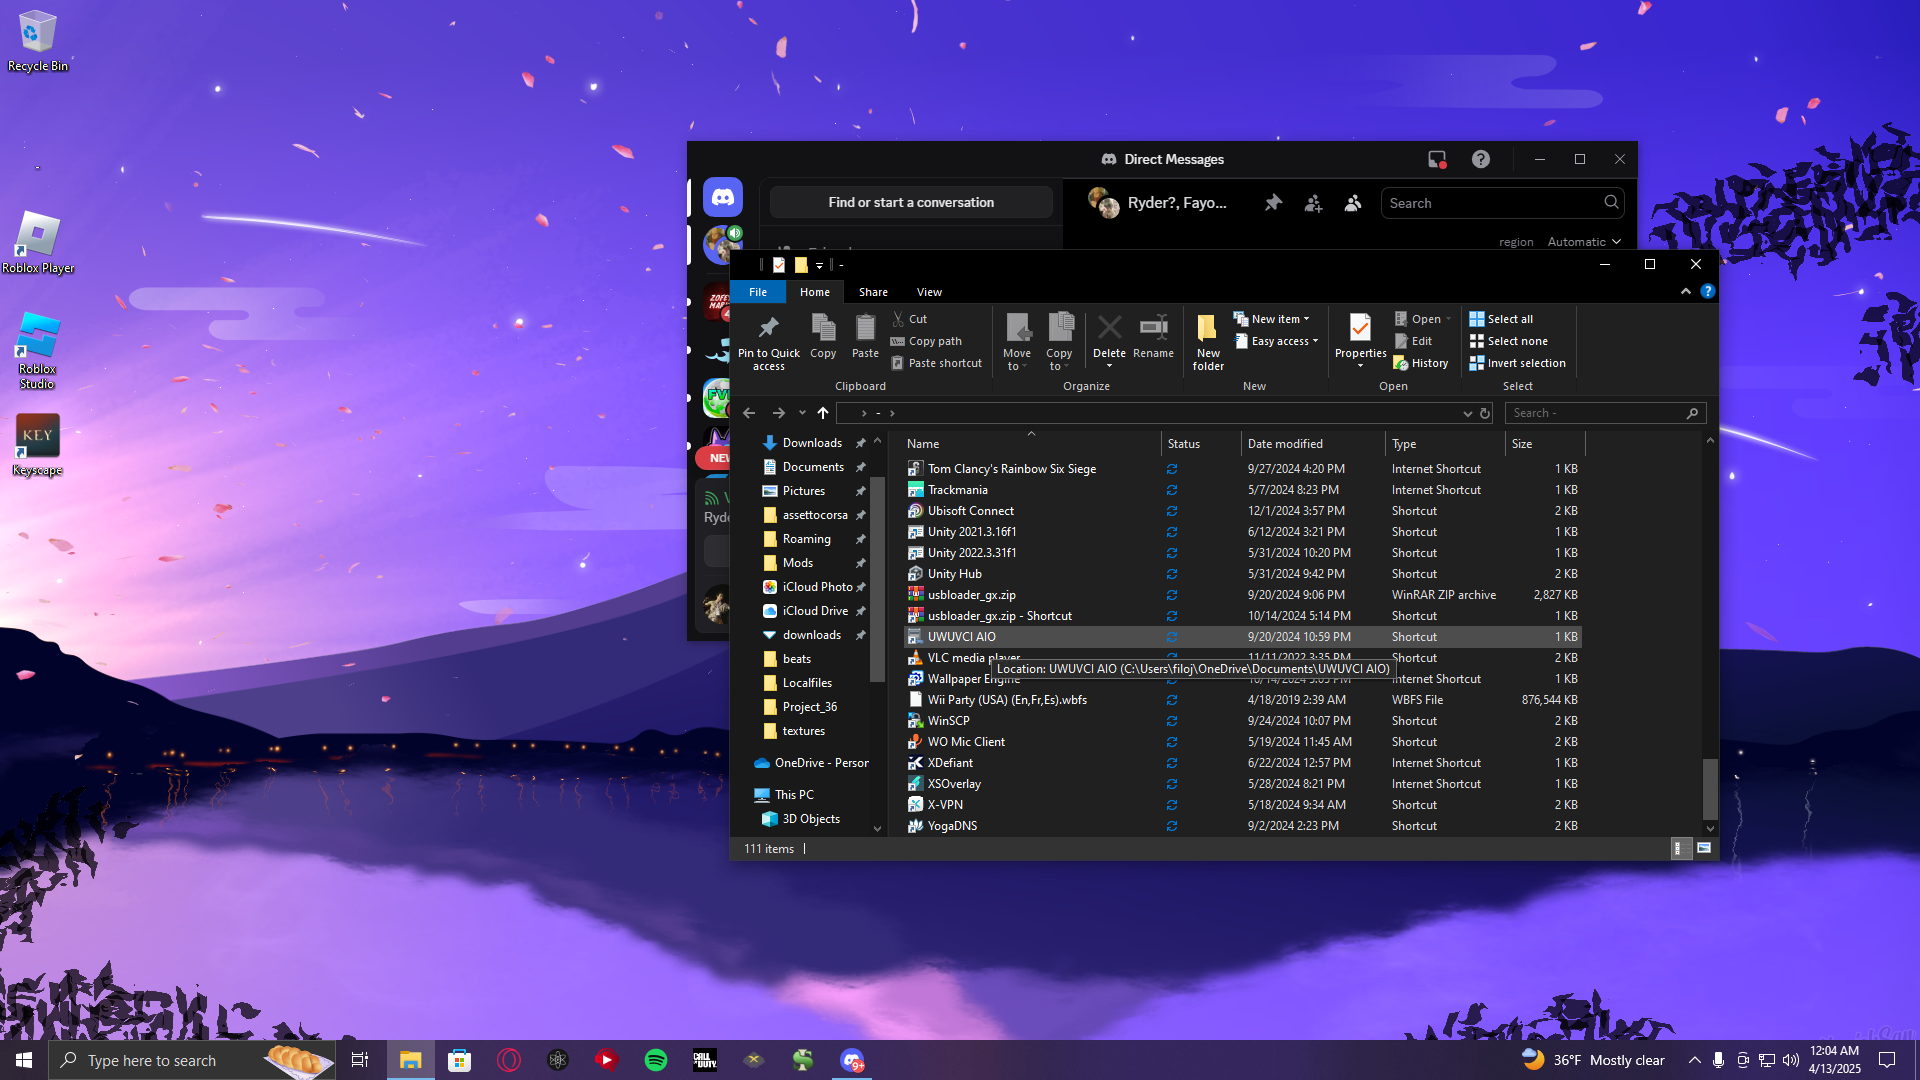Collapse the Explorer ribbon

(x=1686, y=291)
